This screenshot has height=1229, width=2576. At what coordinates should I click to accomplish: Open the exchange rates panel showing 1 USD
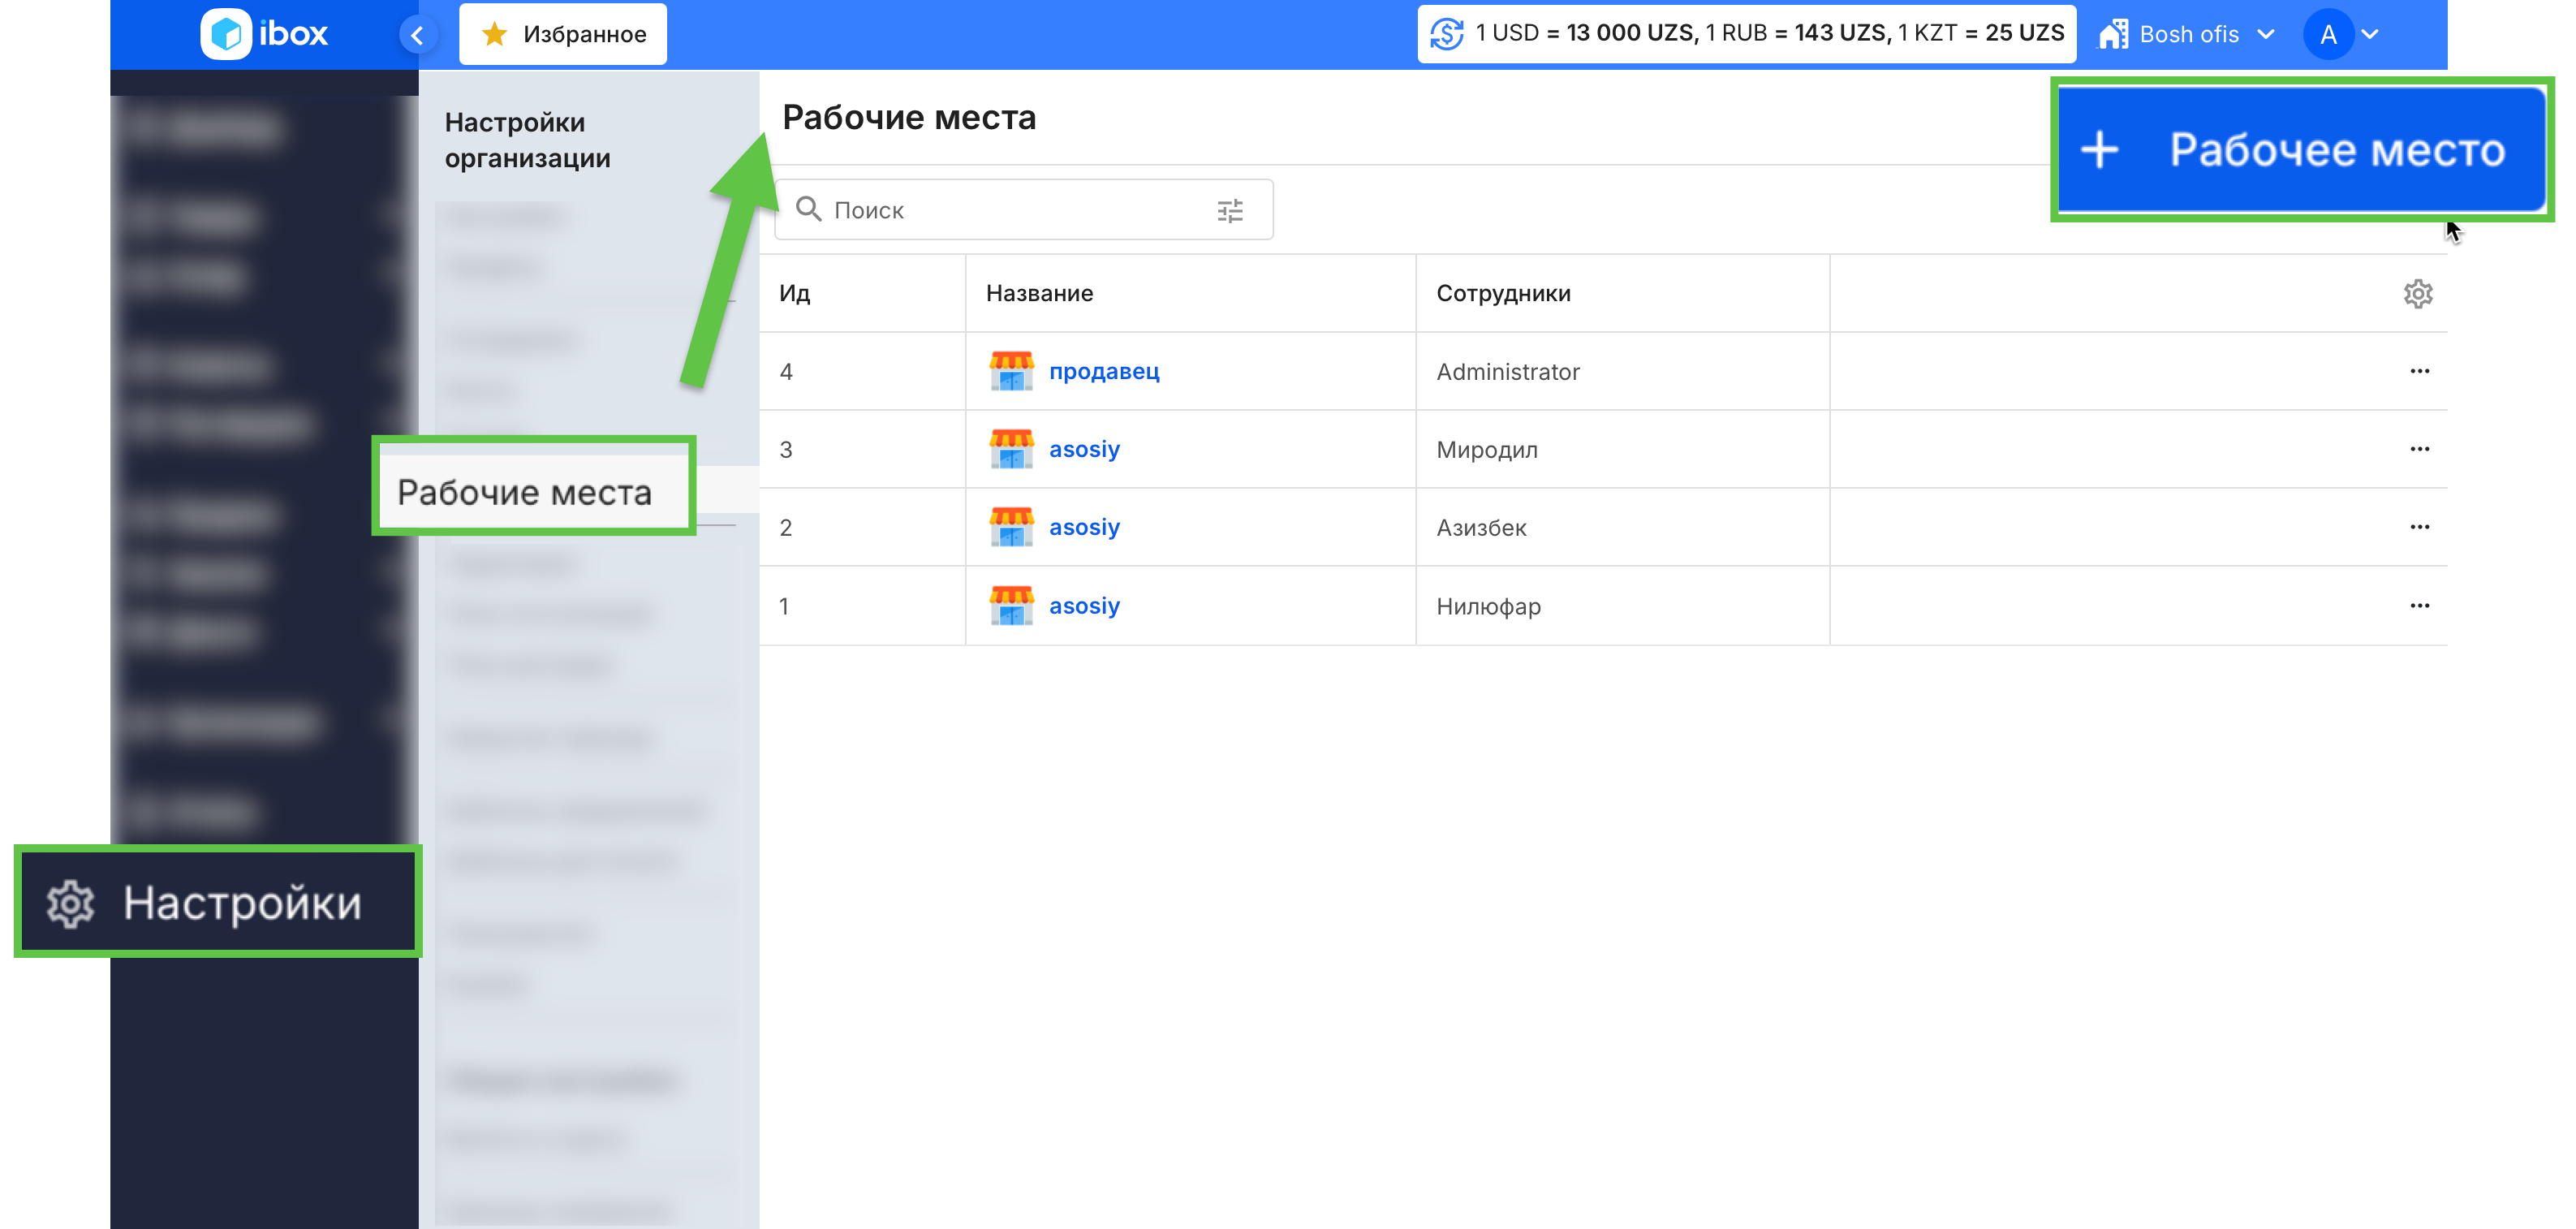tap(1746, 34)
